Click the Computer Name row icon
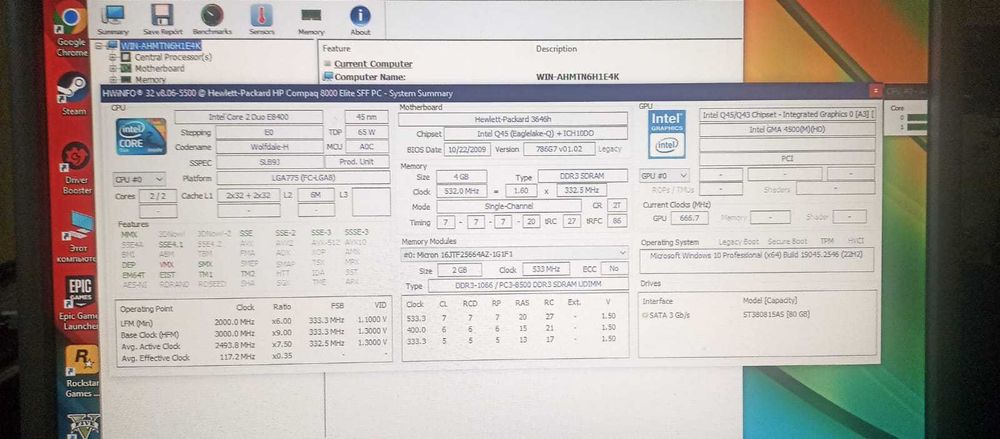 click(328, 77)
